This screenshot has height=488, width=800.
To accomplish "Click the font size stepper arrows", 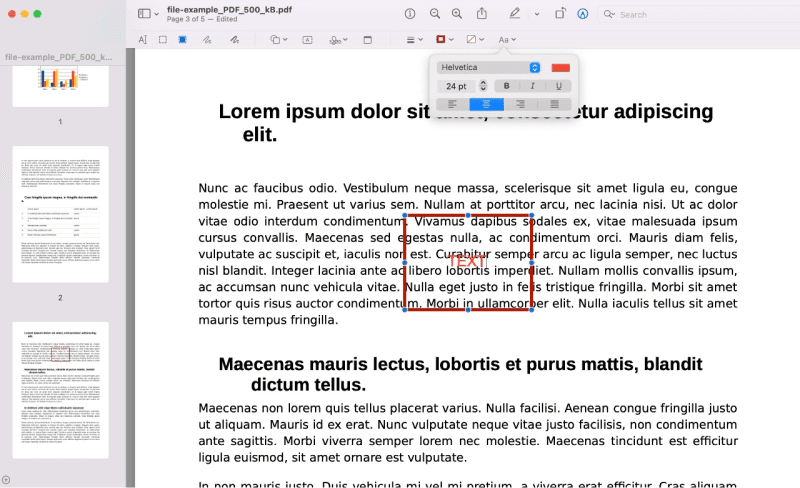I will click(483, 86).
